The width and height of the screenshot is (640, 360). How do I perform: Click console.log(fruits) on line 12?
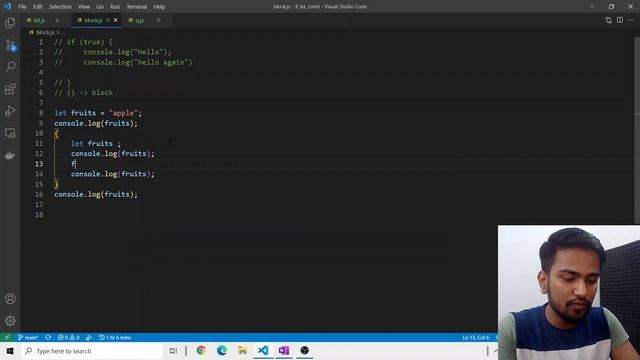coord(113,154)
